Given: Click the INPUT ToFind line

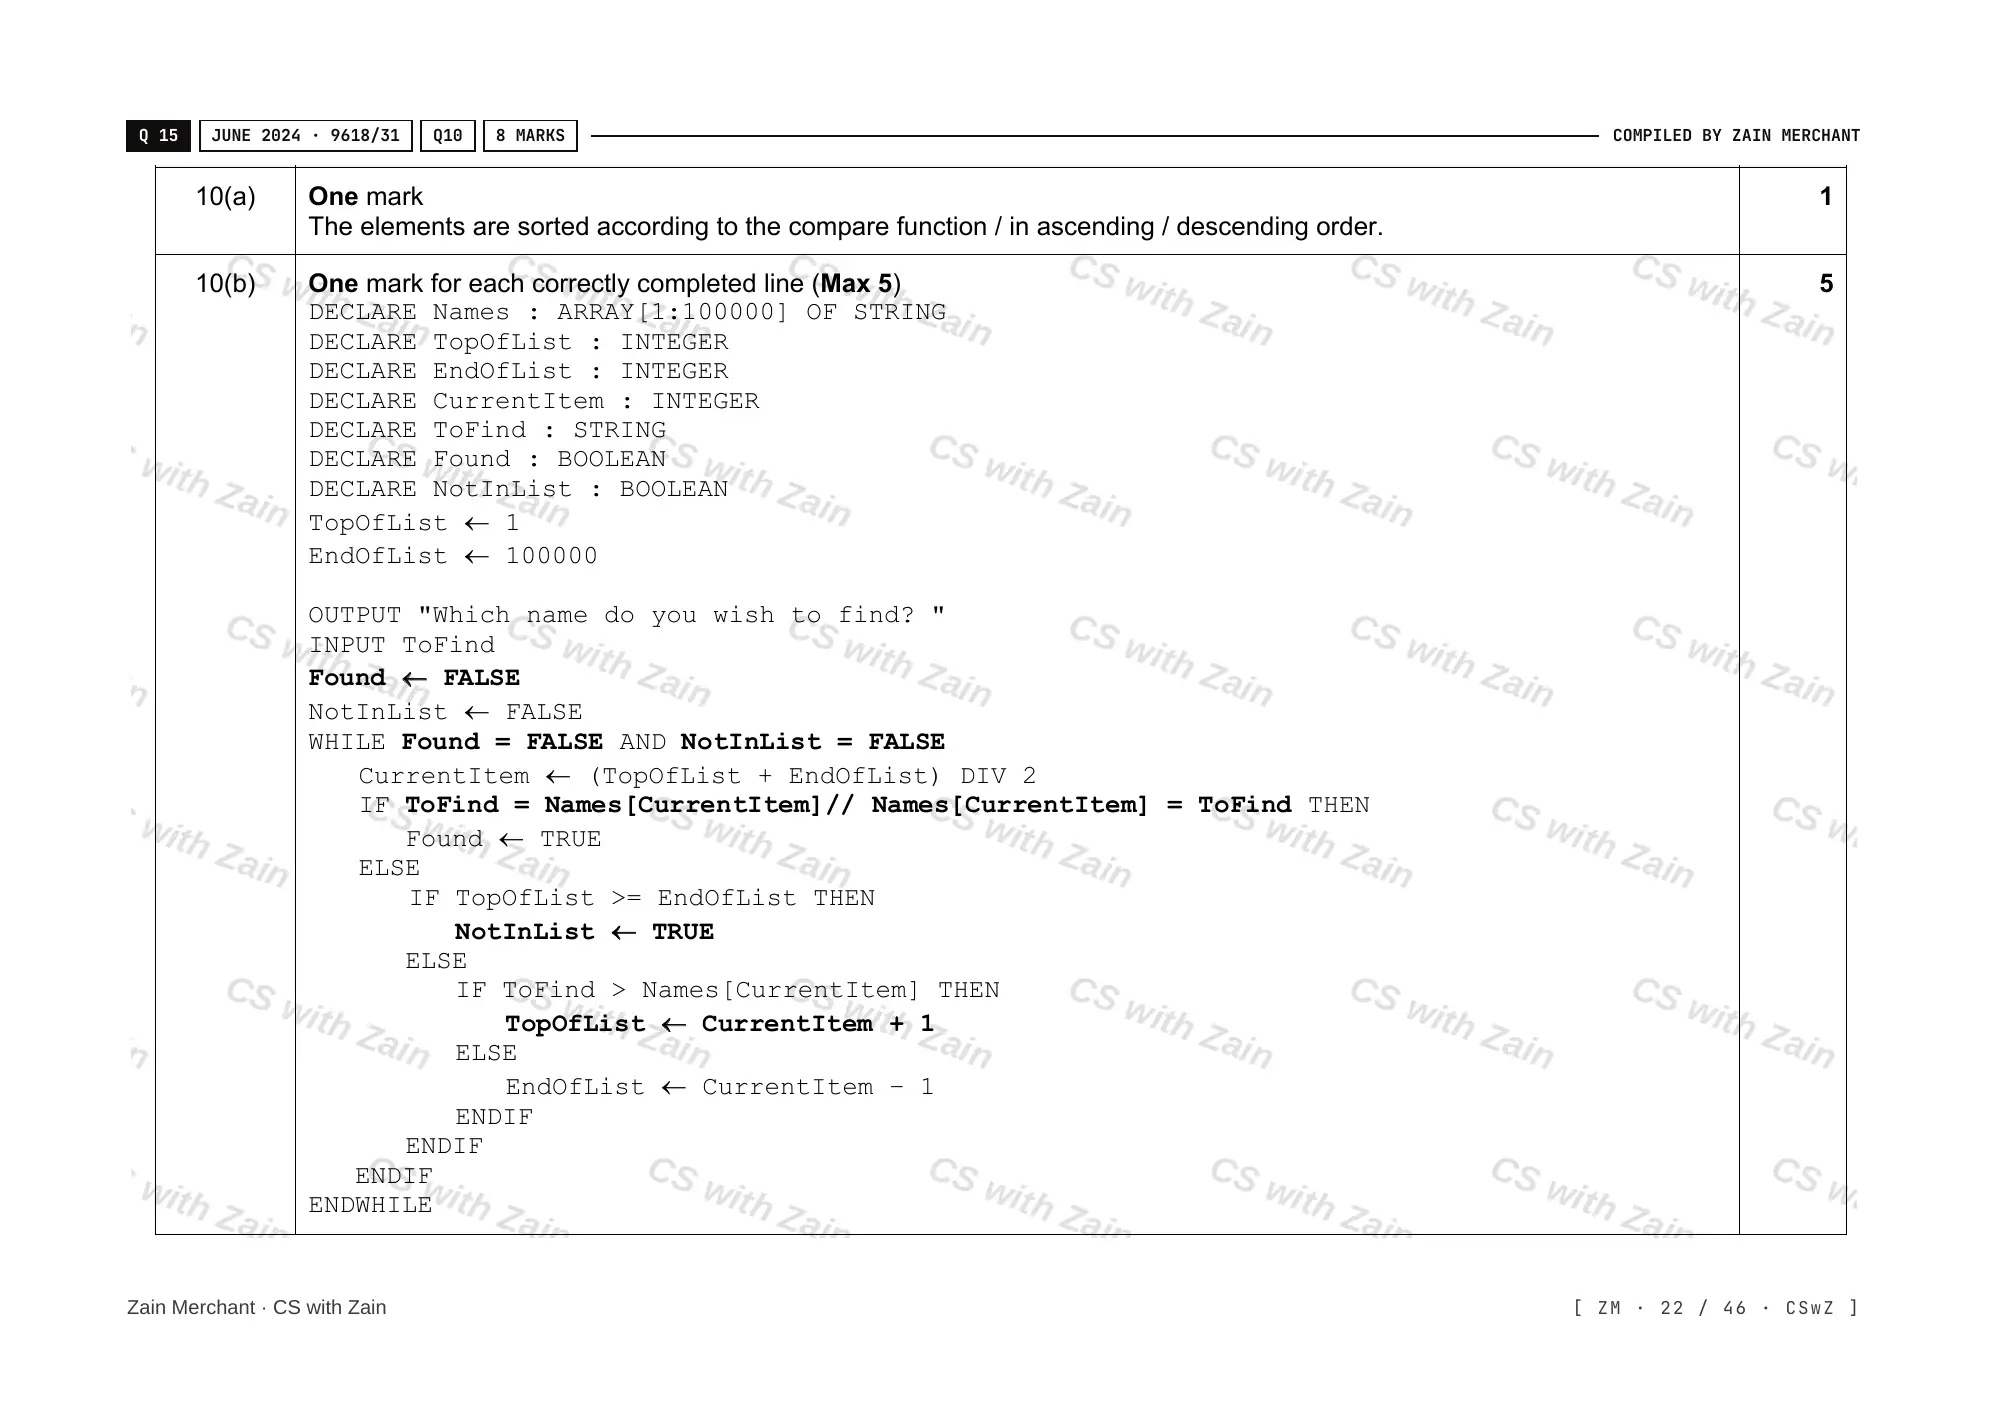Looking at the screenshot, I should point(402,645).
